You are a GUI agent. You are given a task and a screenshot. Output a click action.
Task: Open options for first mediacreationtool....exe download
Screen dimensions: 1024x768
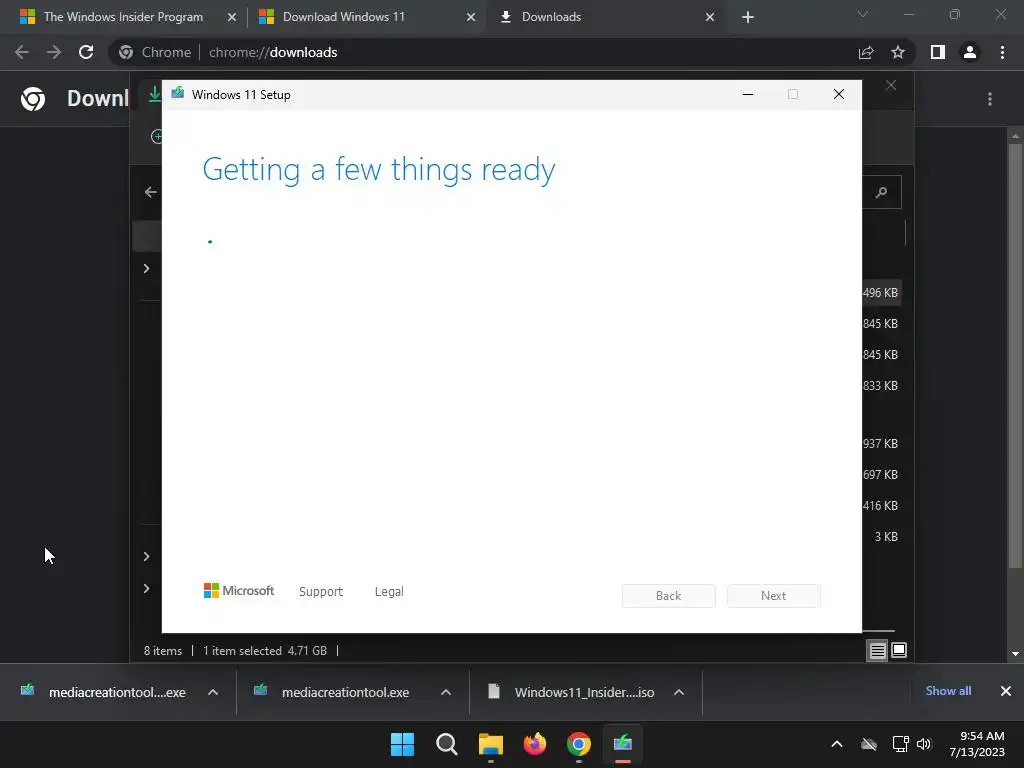click(213, 692)
